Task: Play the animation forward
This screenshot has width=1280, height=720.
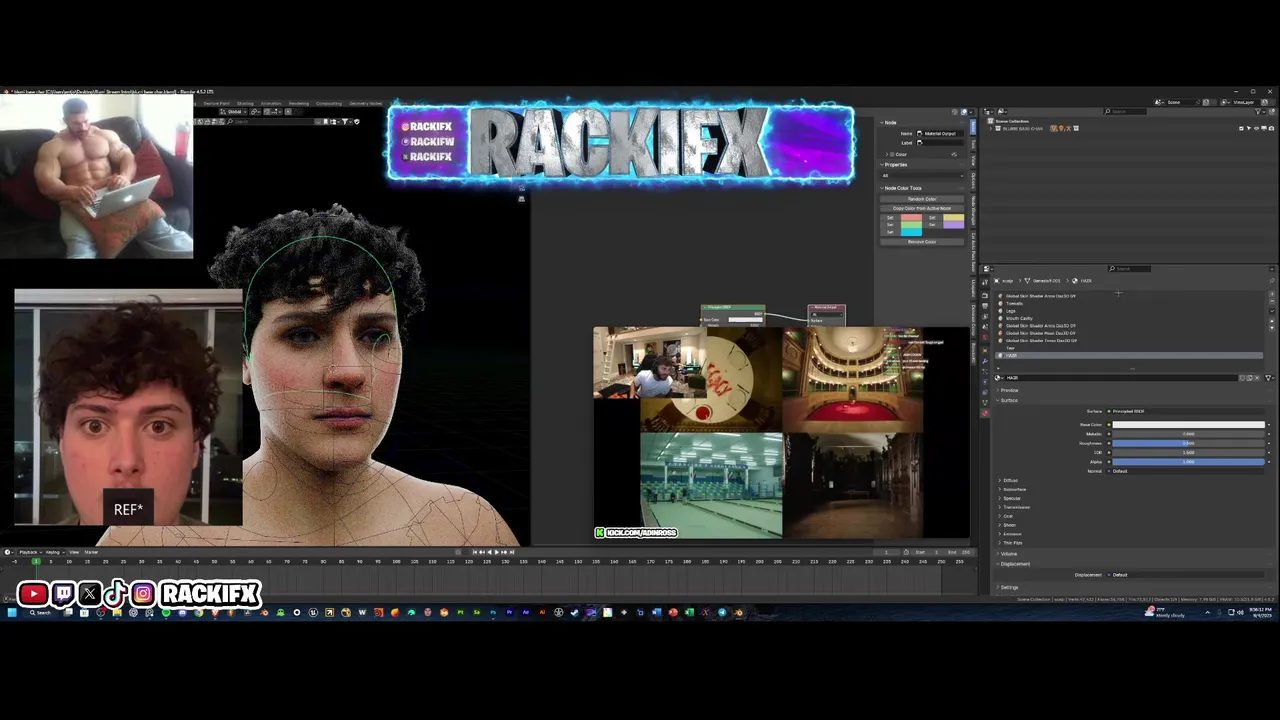Action: click(496, 552)
